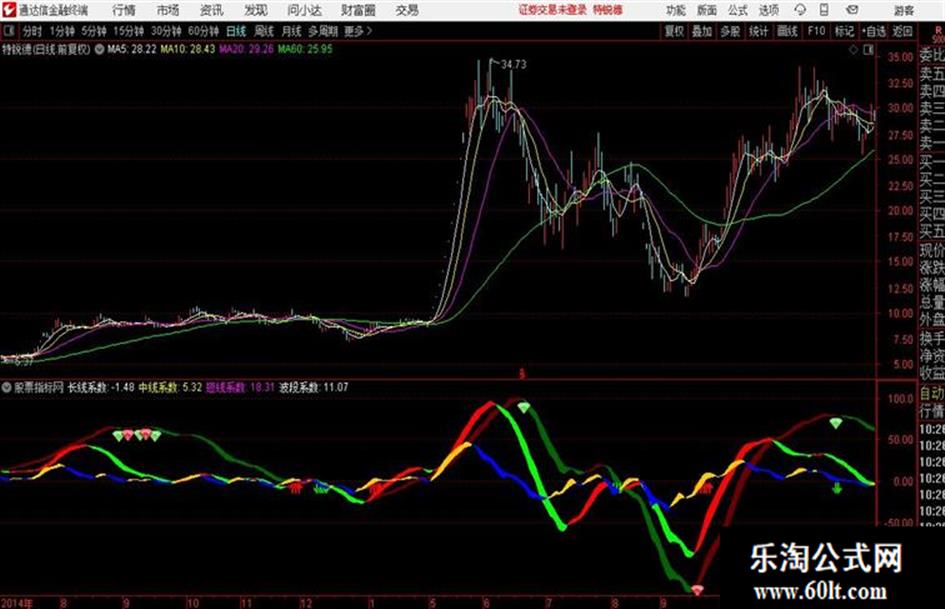
Task: Click the MA5: 28.22 label
Action: (x=132, y=49)
